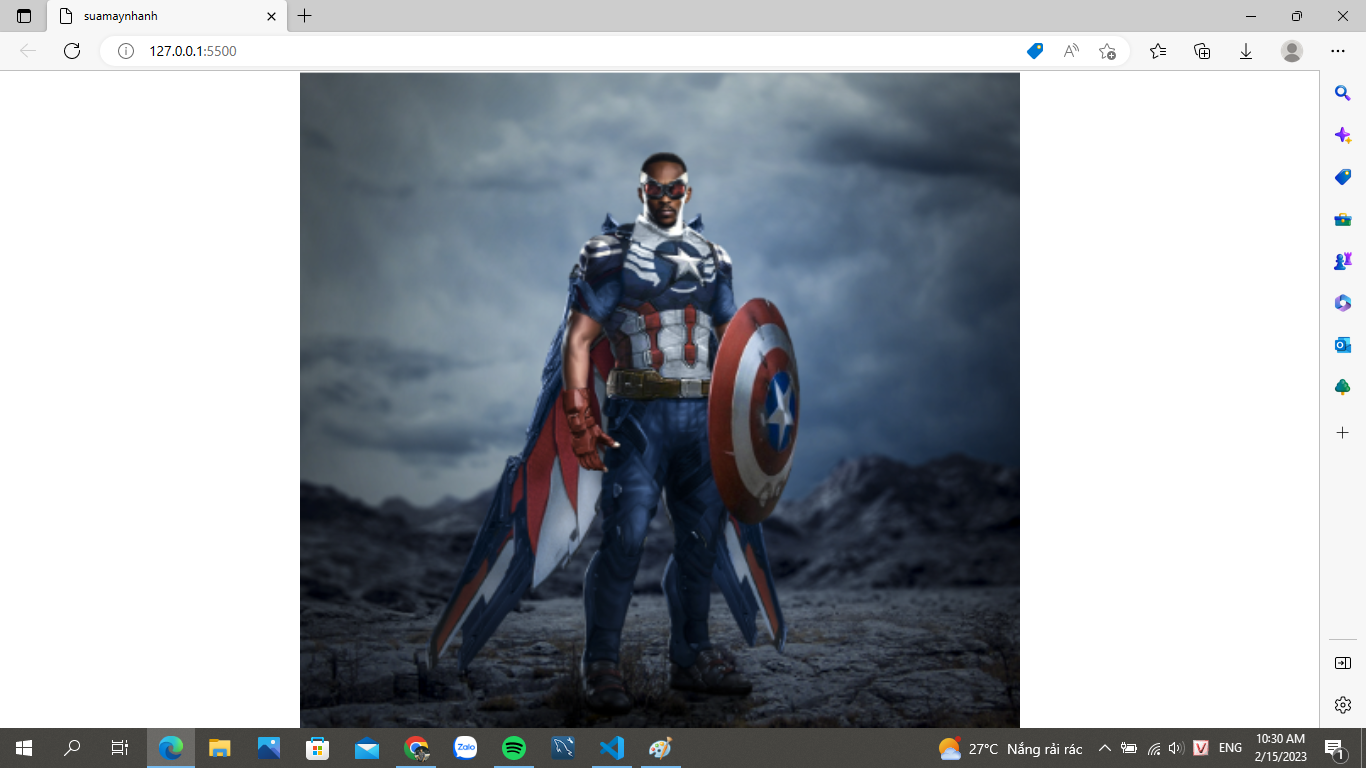Open the Windows Start menu
The image size is (1366, 768).
[24, 748]
